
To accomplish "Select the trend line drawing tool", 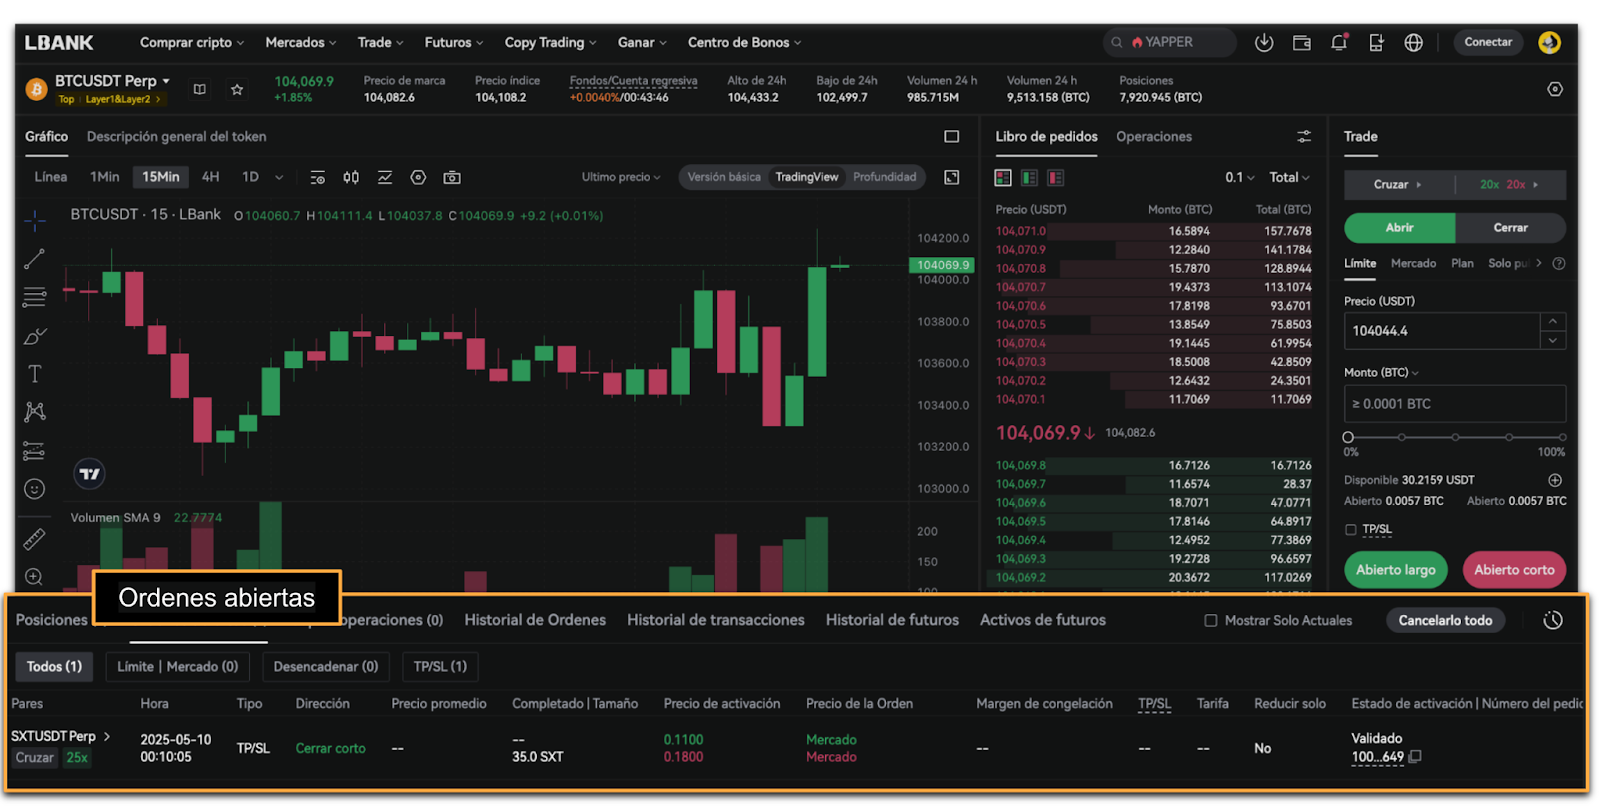I will click(x=34, y=259).
